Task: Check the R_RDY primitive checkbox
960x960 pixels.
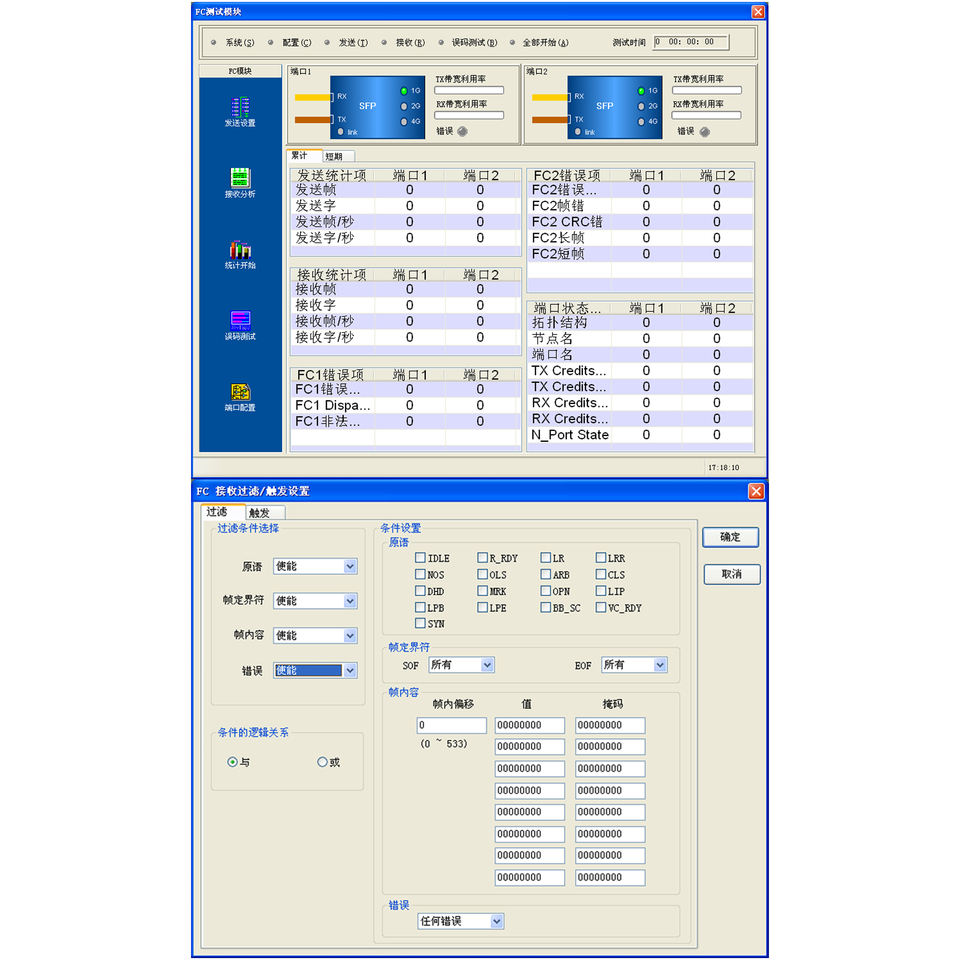Action: [482, 558]
